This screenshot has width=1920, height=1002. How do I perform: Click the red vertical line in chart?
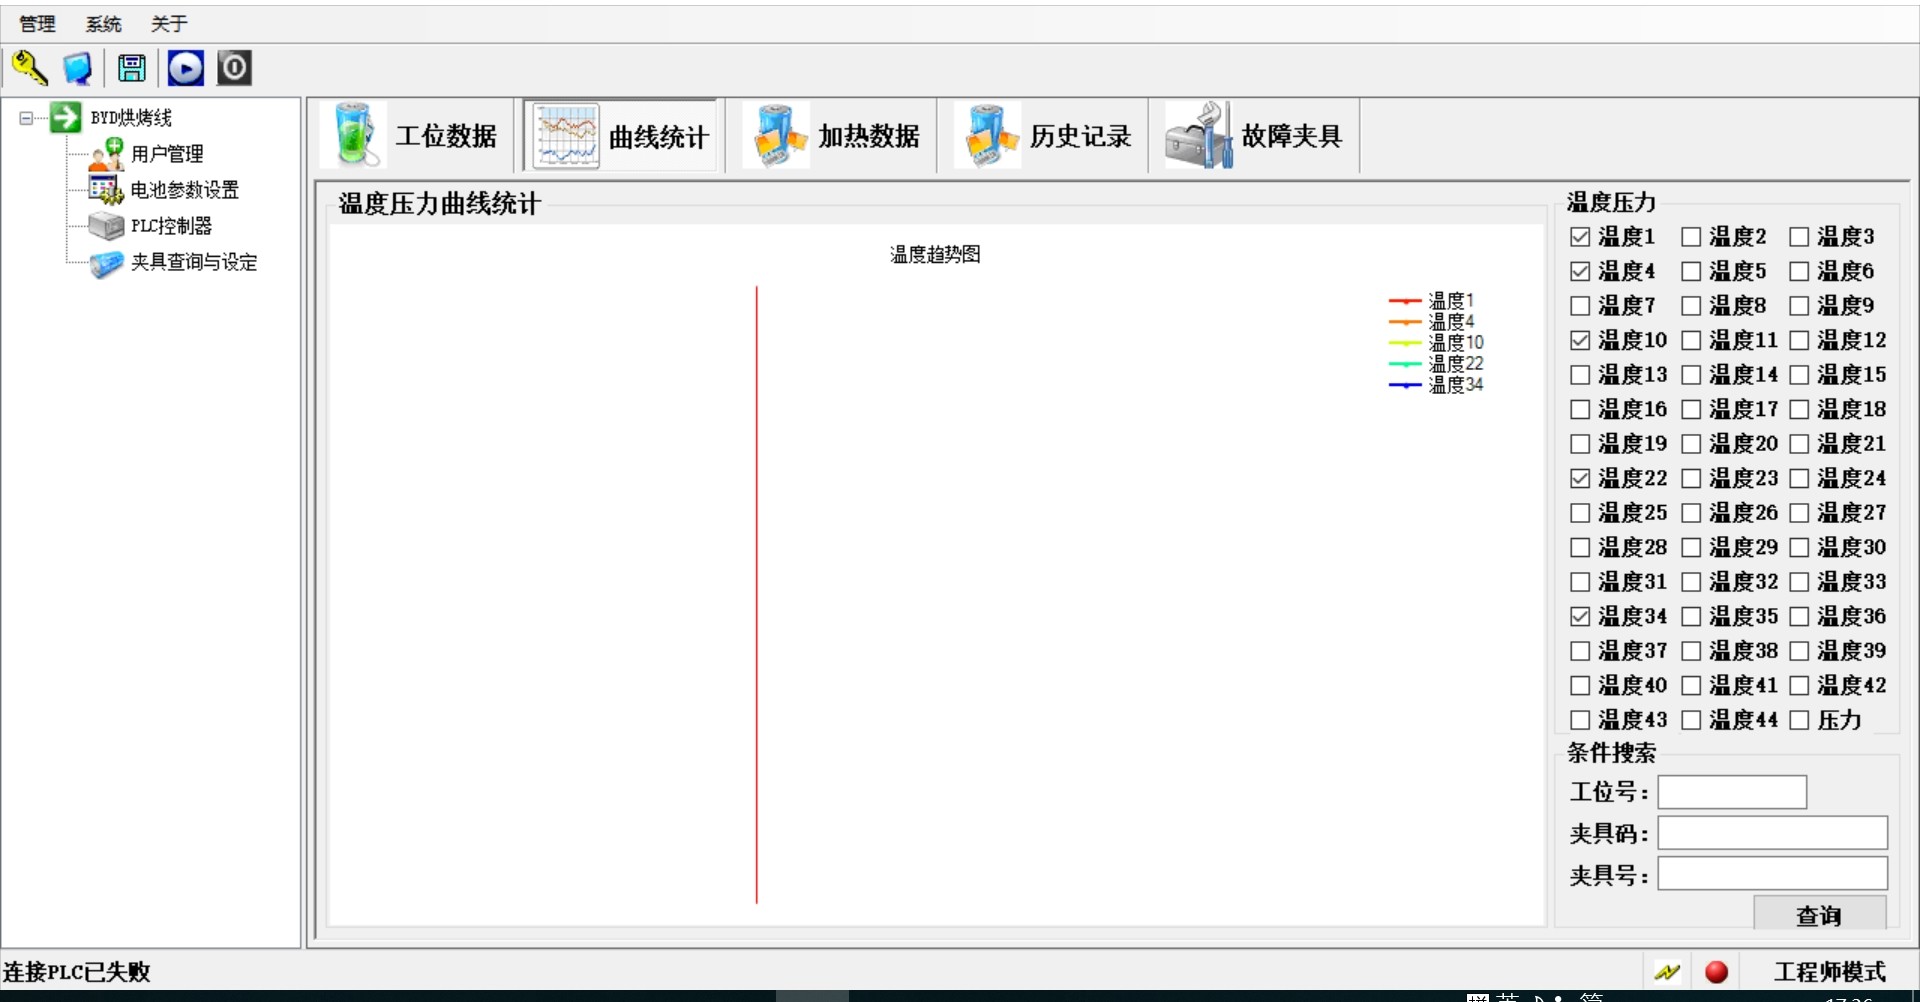click(x=757, y=595)
